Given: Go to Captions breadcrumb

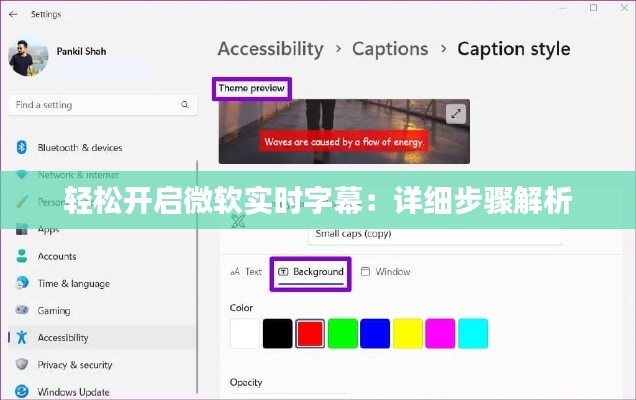Looking at the screenshot, I should (x=390, y=49).
